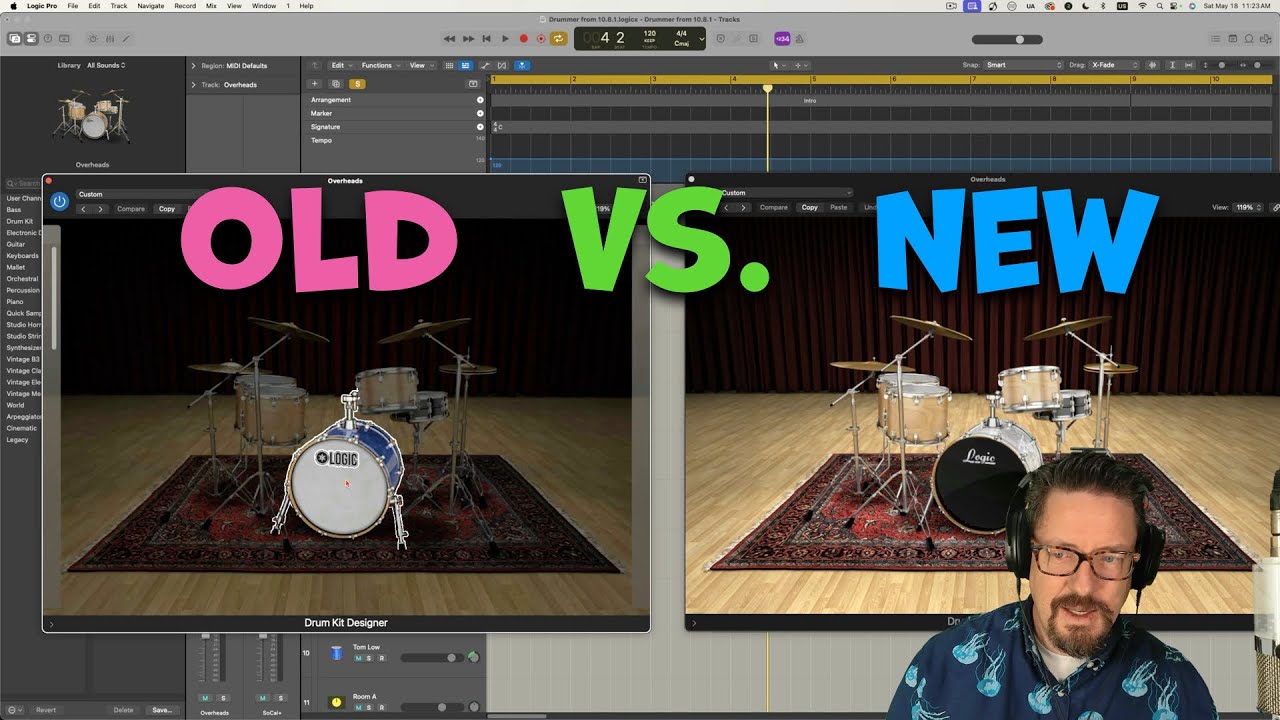Toggle the Inspector button in control bar

tap(31, 39)
